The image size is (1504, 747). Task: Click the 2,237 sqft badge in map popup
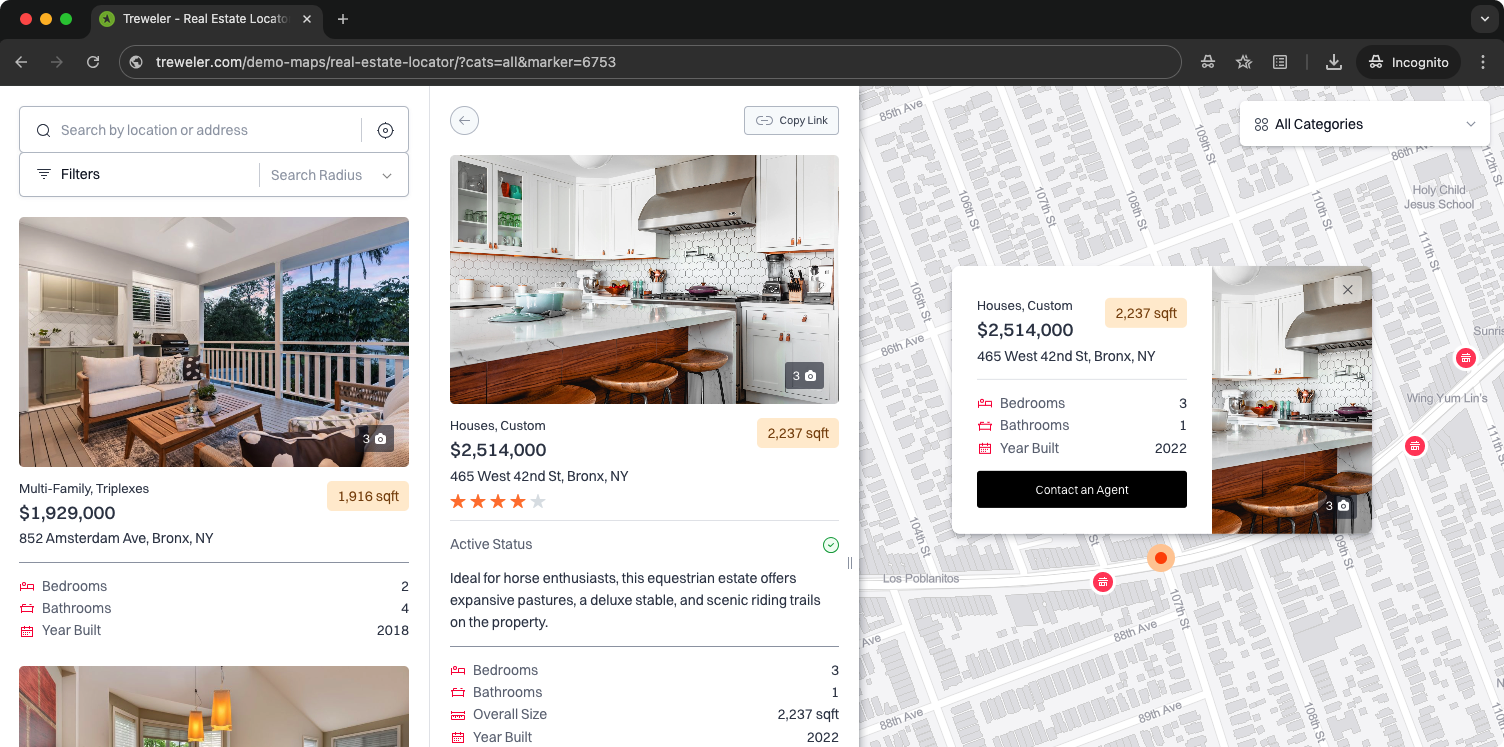coord(1146,313)
